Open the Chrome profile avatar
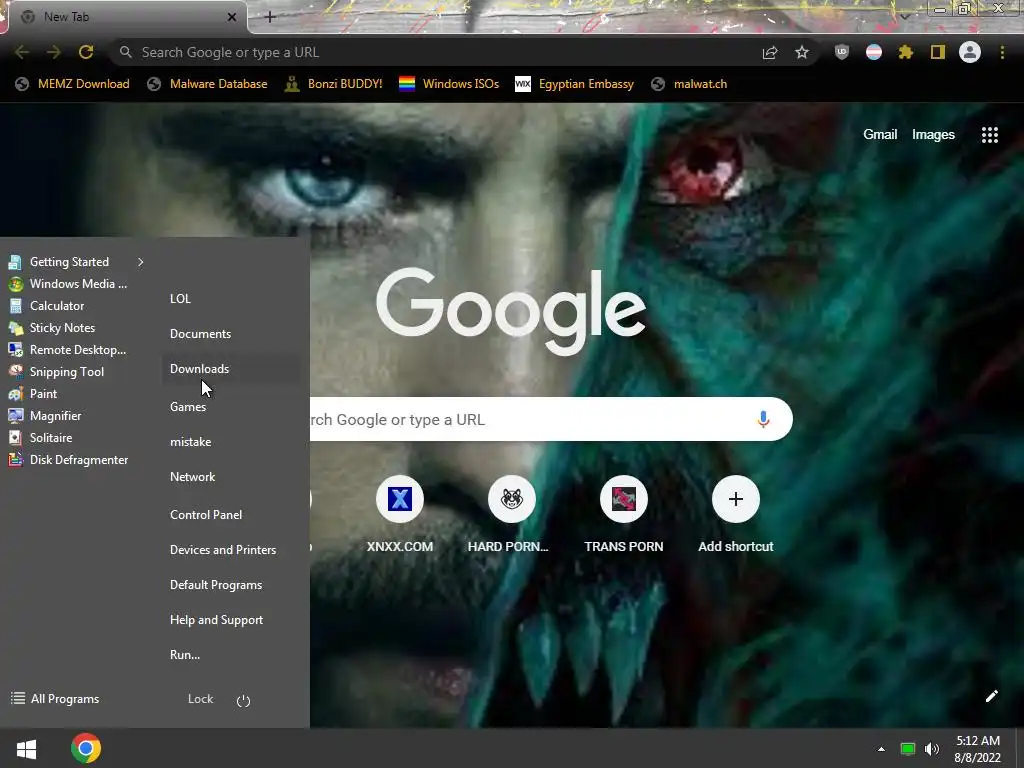Image resolution: width=1024 pixels, height=768 pixels. [970, 52]
